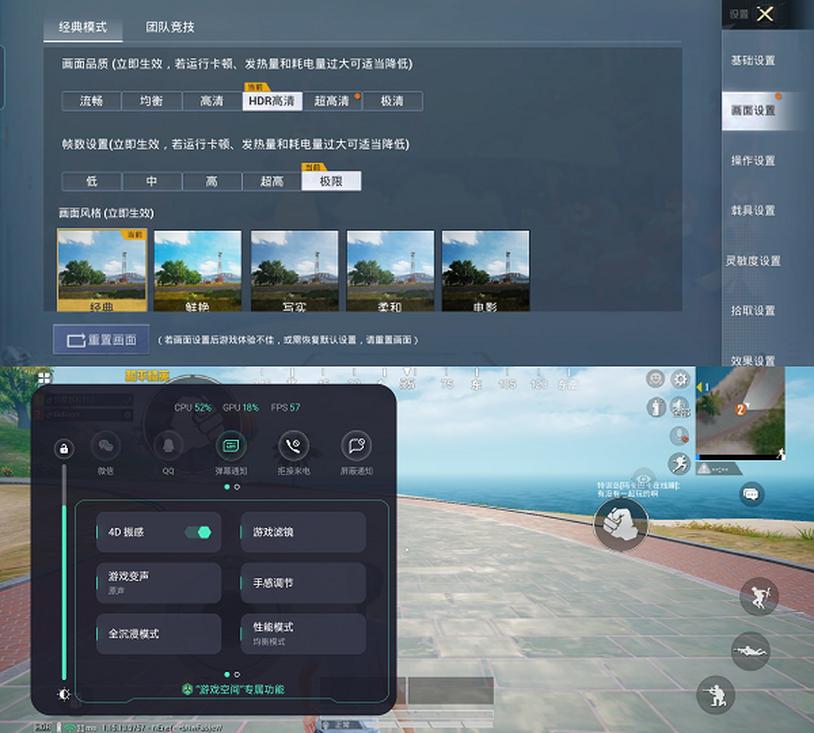814x733 pixels.
Task: Open the emoji icon near the minimap
Action: pyautogui.click(x=655, y=380)
